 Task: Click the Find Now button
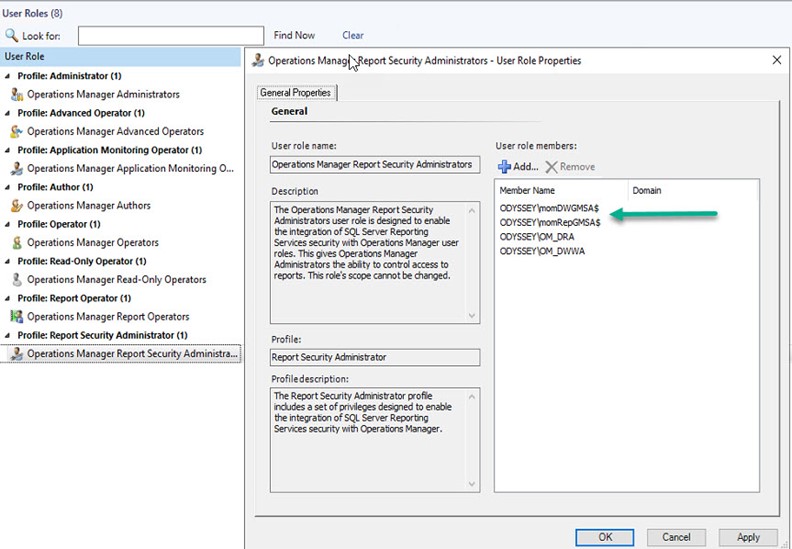(294, 35)
